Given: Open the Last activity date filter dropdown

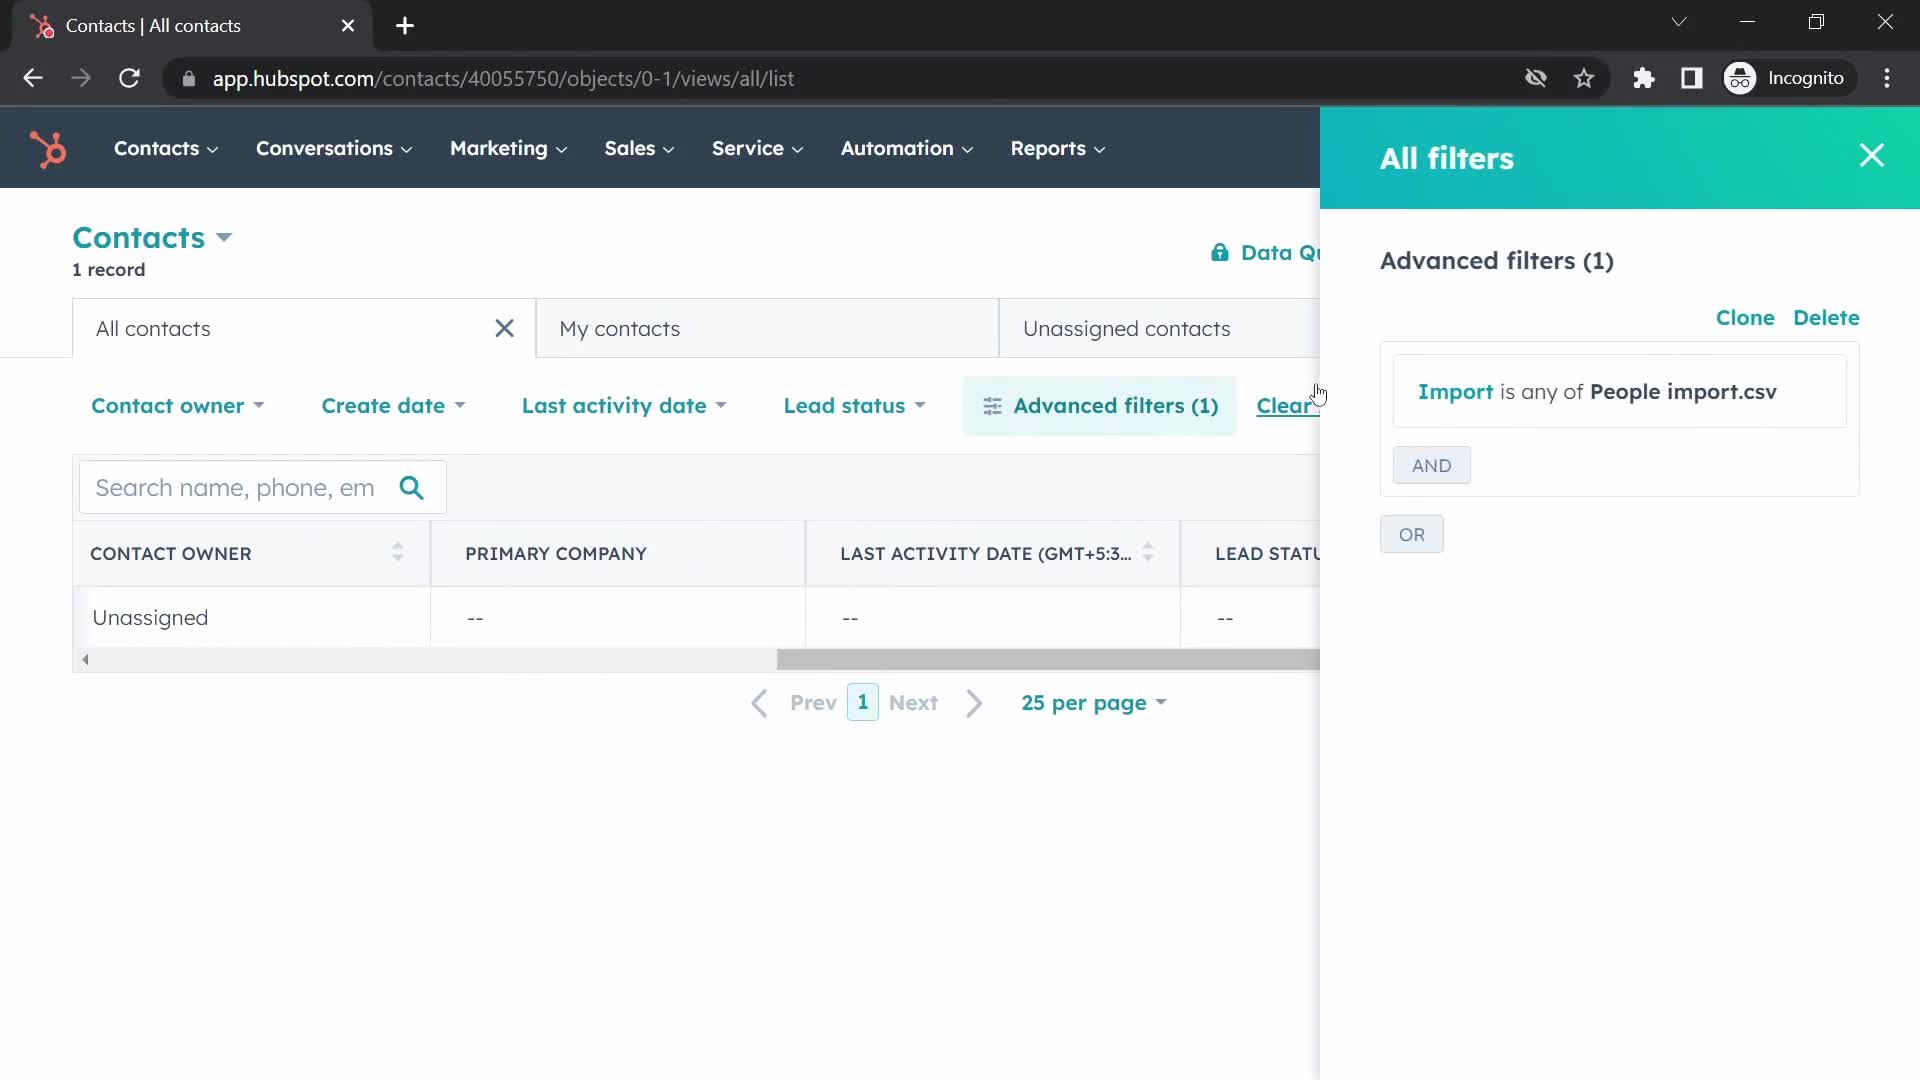Looking at the screenshot, I should tap(624, 406).
